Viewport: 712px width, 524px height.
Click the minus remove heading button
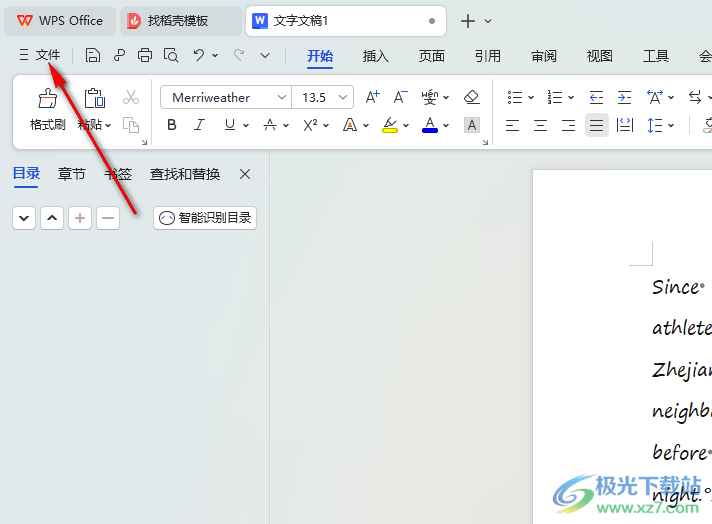tap(108, 218)
